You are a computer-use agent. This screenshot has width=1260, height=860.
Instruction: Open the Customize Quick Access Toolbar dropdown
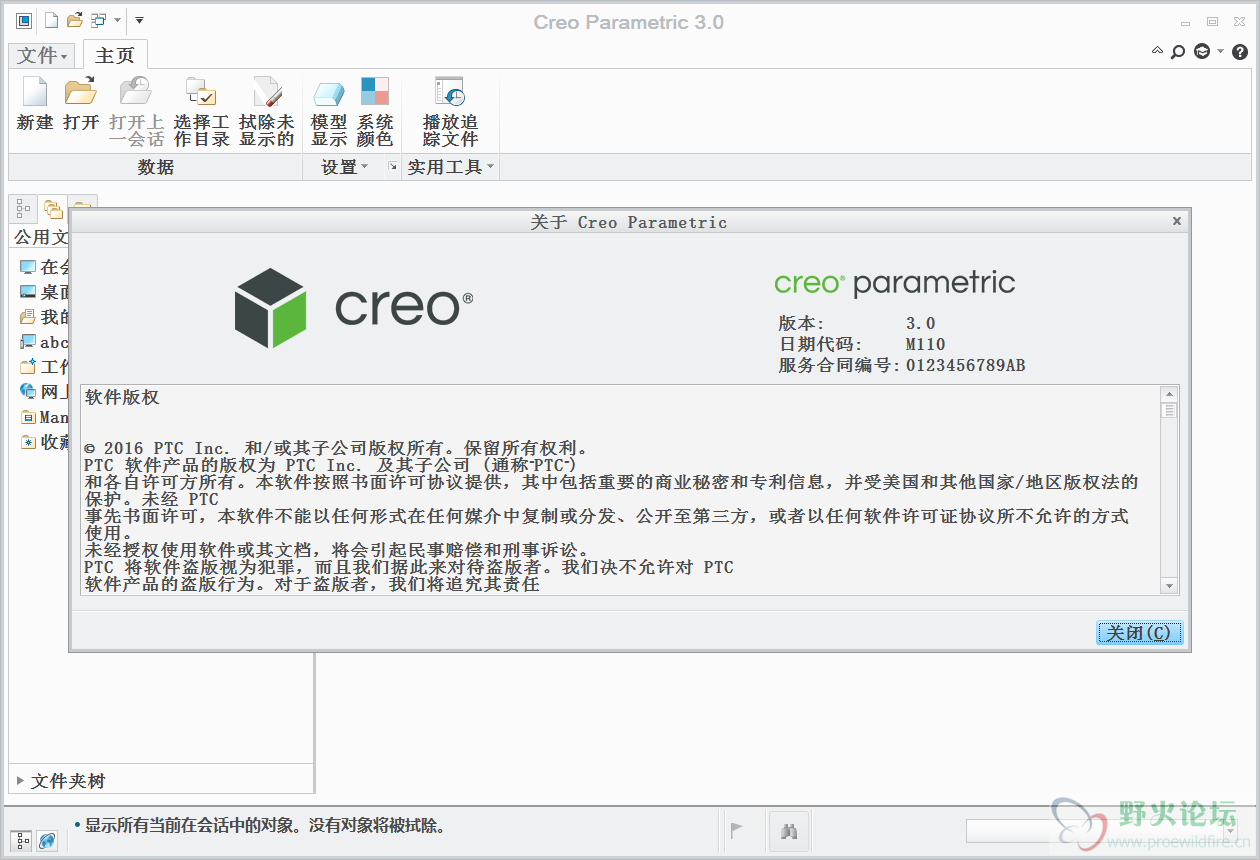(x=139, y=20)
